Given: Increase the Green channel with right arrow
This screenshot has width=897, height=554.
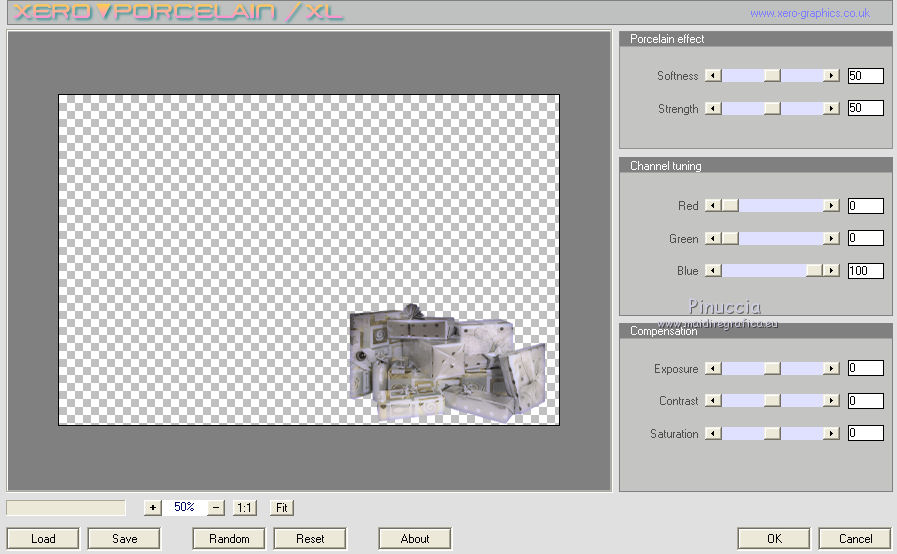Looking at the screenshot, I should point(831,238).
